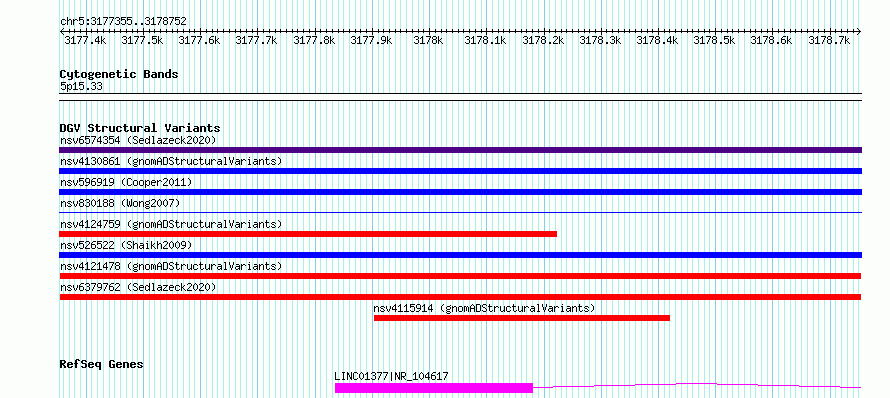Screen dimensions: 890x398
Task: Open nsv4121478 (gnomADStructuralVariants) variant label
Action: click(171, 266)
